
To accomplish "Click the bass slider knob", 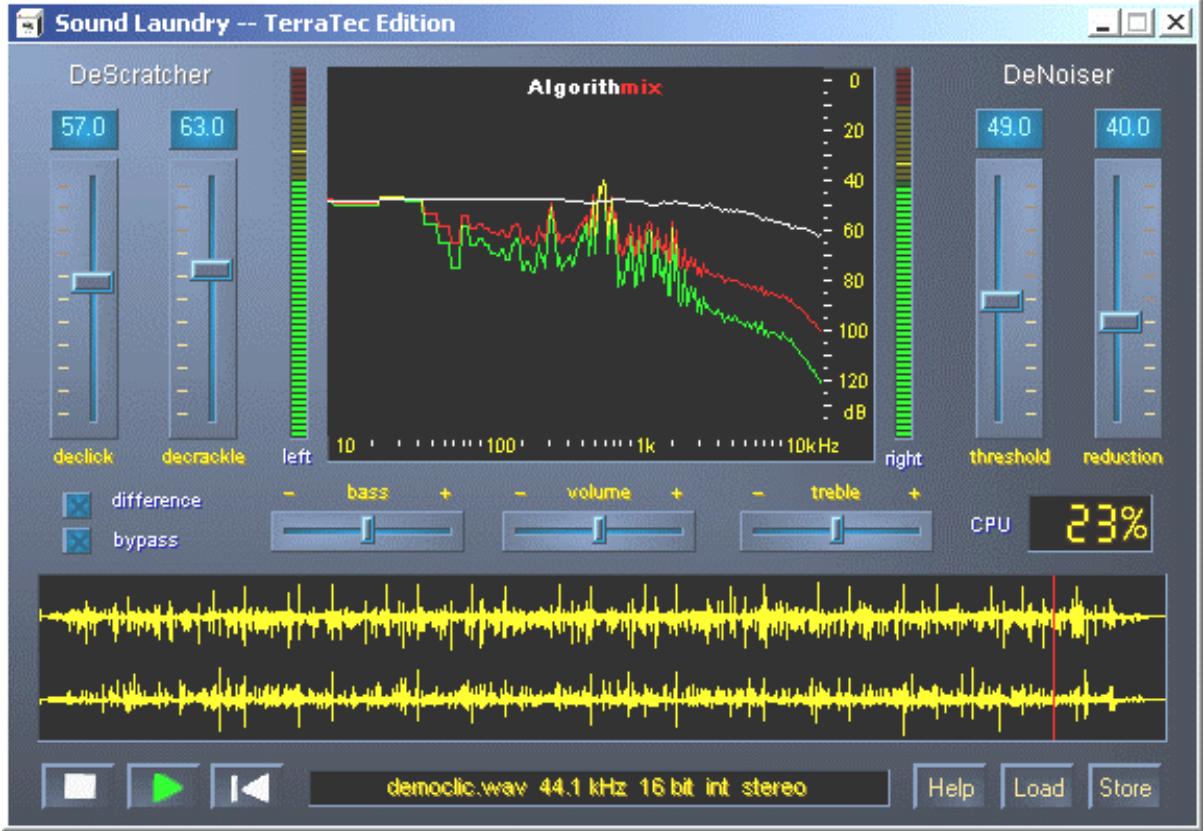I will [x=367, y=530].
